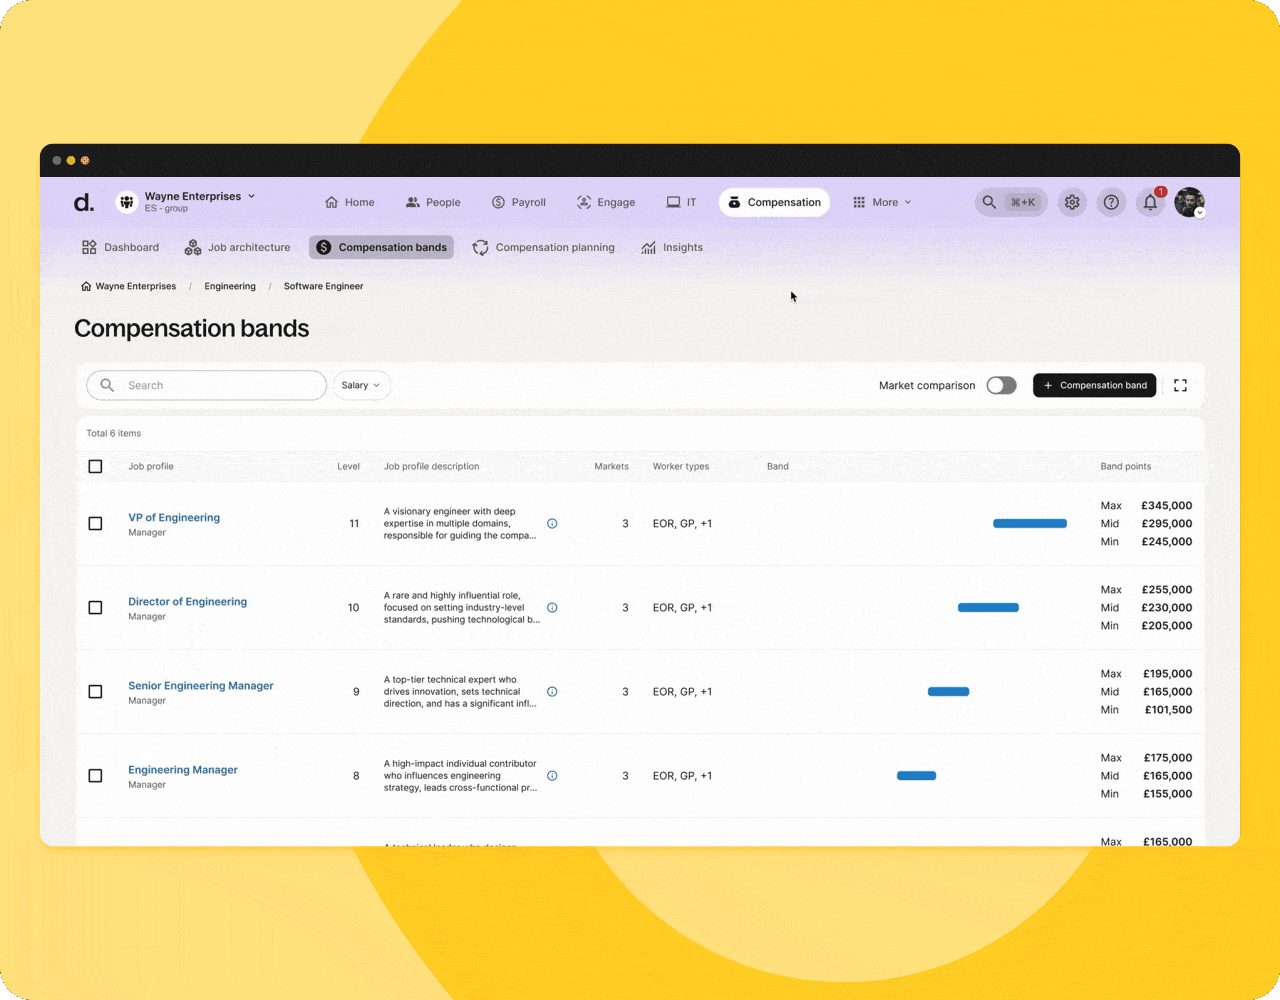Open the user profile avatar

click(x=1189, y=202)
